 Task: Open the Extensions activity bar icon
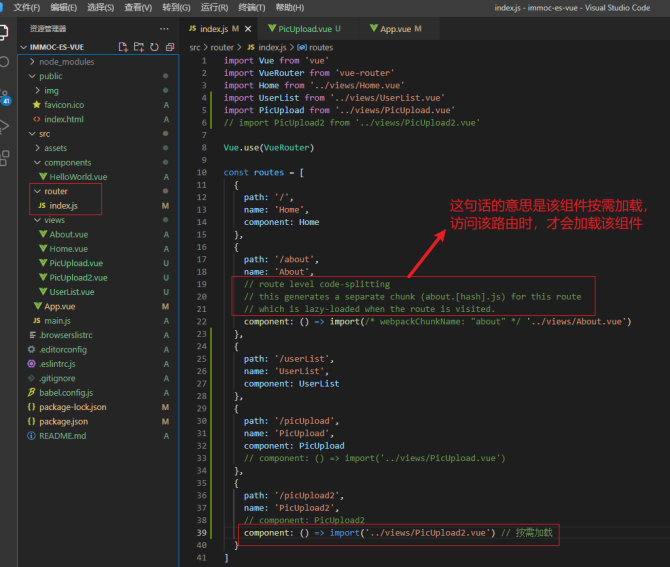pos(4,158)
